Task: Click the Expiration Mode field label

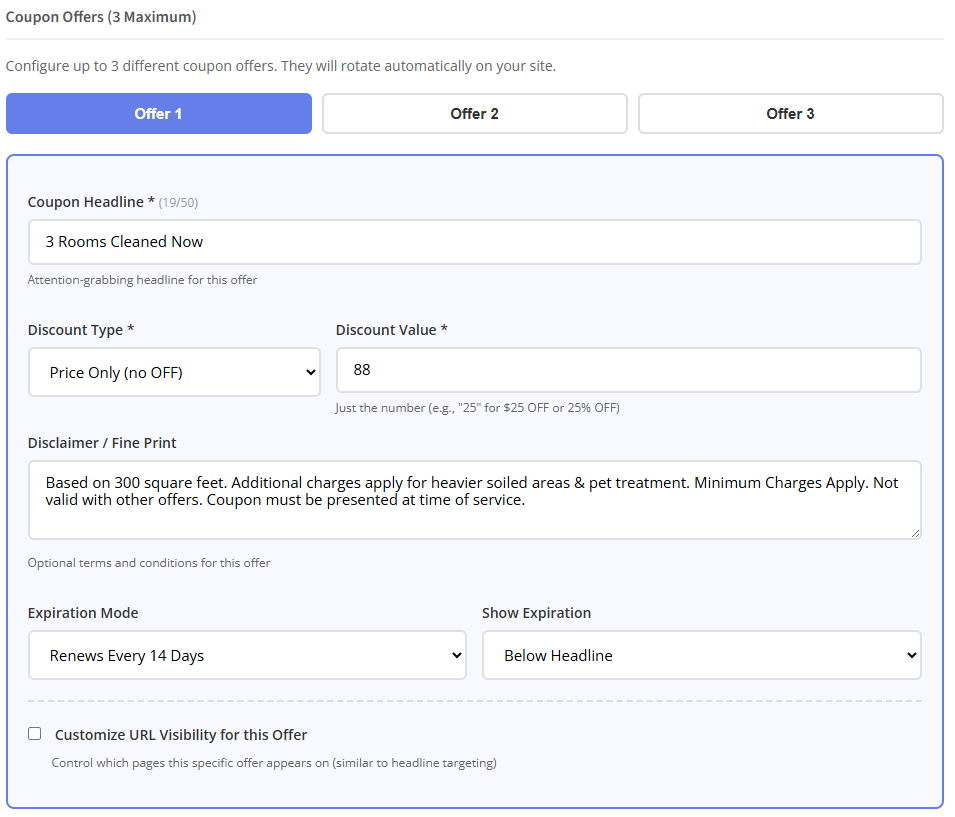Action: coord(83,613)
